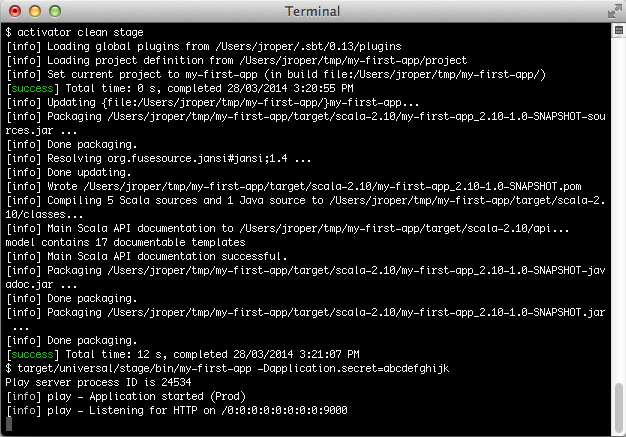This screenshot has height=437, width=626.
Task: Click the "model contains 17 documentable templates" line
Action: (x=125, y=242)
